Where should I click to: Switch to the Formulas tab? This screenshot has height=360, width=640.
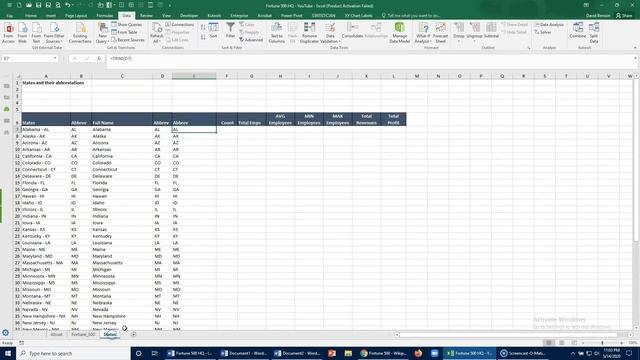tap(104, 16)
